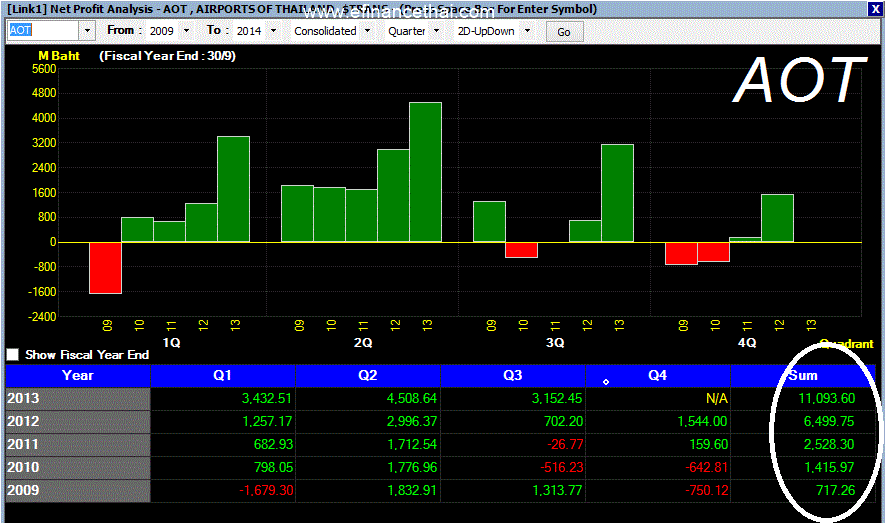Click the N/A cell for Q4 2013
886x523 pixels.
coord(658,399)
